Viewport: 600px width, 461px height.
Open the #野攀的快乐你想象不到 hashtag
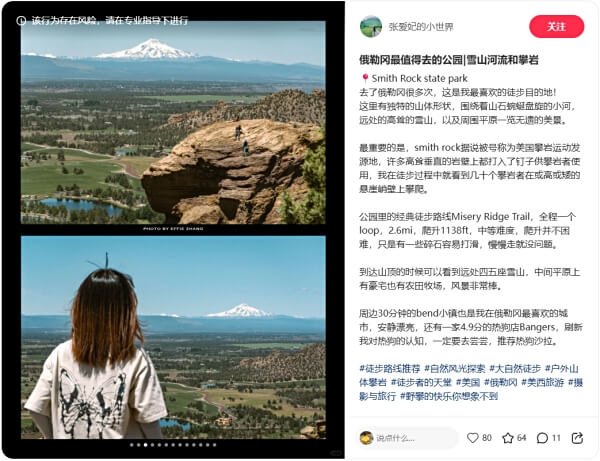pos(449,396)
